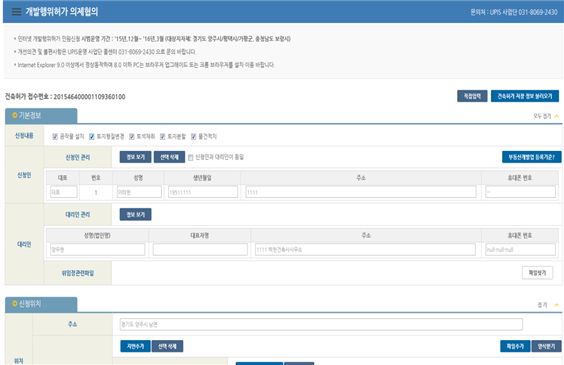
Task: Select the 신청위치 section tab
Action: [x=41, y=304]
